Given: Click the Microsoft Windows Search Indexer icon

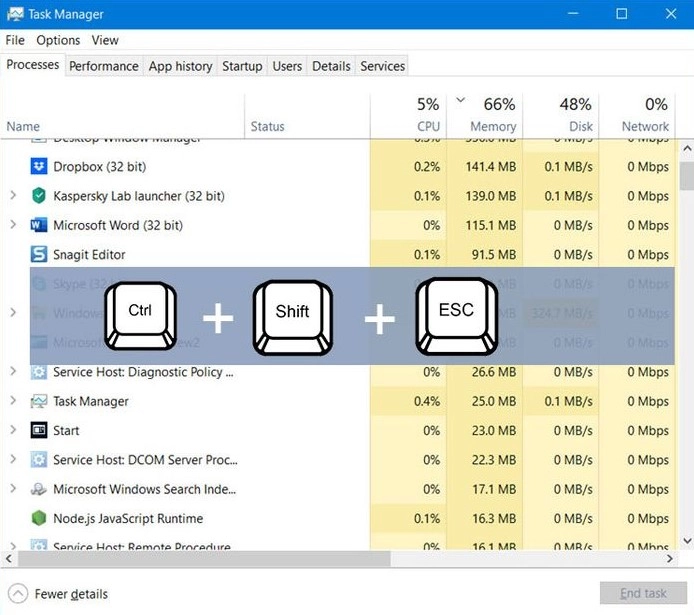Looking at the screenshot, I should pyautogui.click(x=39, y=489).
